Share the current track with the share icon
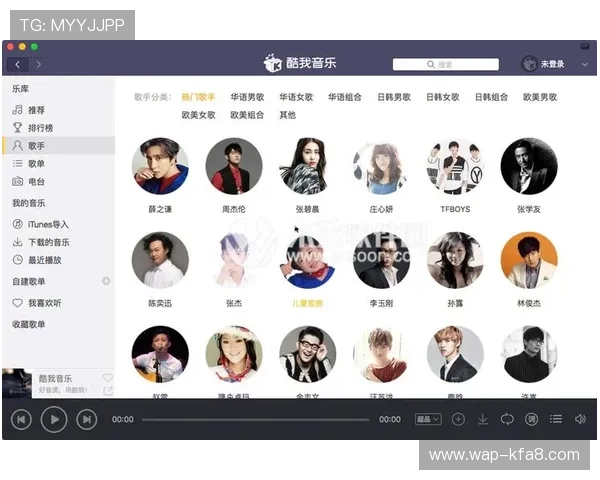This screenshot has width=600, height=480. (x=108, y=391)
